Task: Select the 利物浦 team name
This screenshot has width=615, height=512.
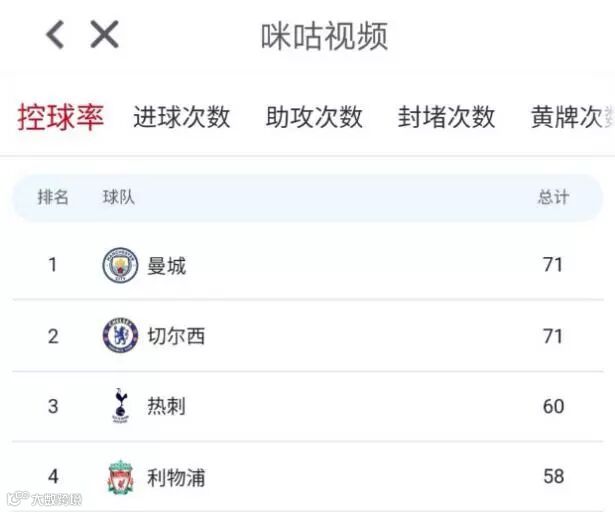Action: click(176, 477)
